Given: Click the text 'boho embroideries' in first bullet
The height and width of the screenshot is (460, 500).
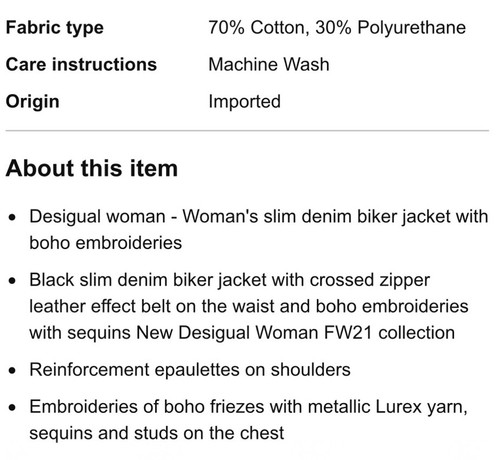Looking at the screenshot, I should click(x=106, y=243).
